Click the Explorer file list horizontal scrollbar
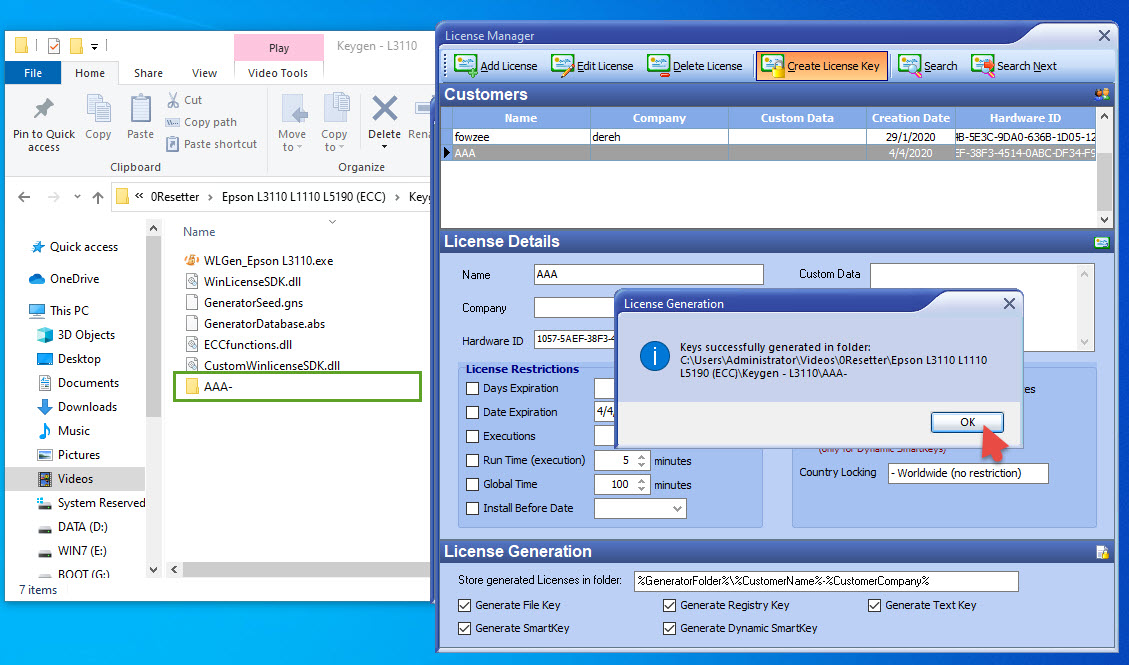Viewport: 1129px width, 665px height. coord(300,569)
